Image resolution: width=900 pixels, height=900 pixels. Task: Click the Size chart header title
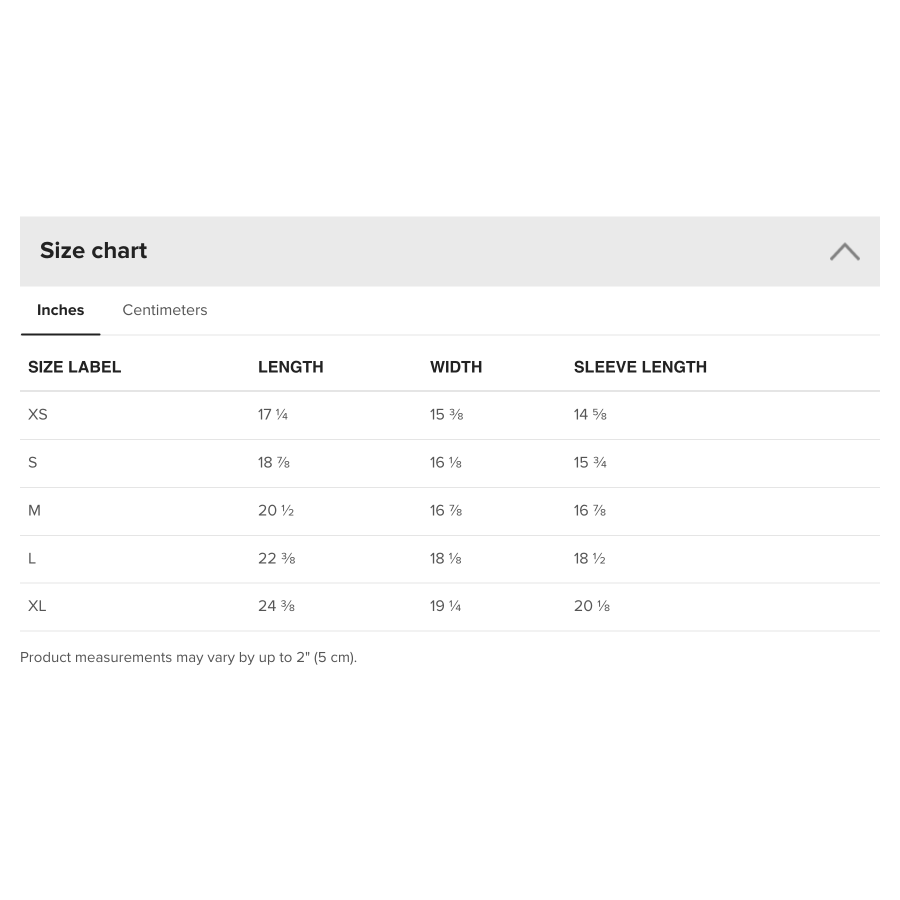(x=94, y=251)
